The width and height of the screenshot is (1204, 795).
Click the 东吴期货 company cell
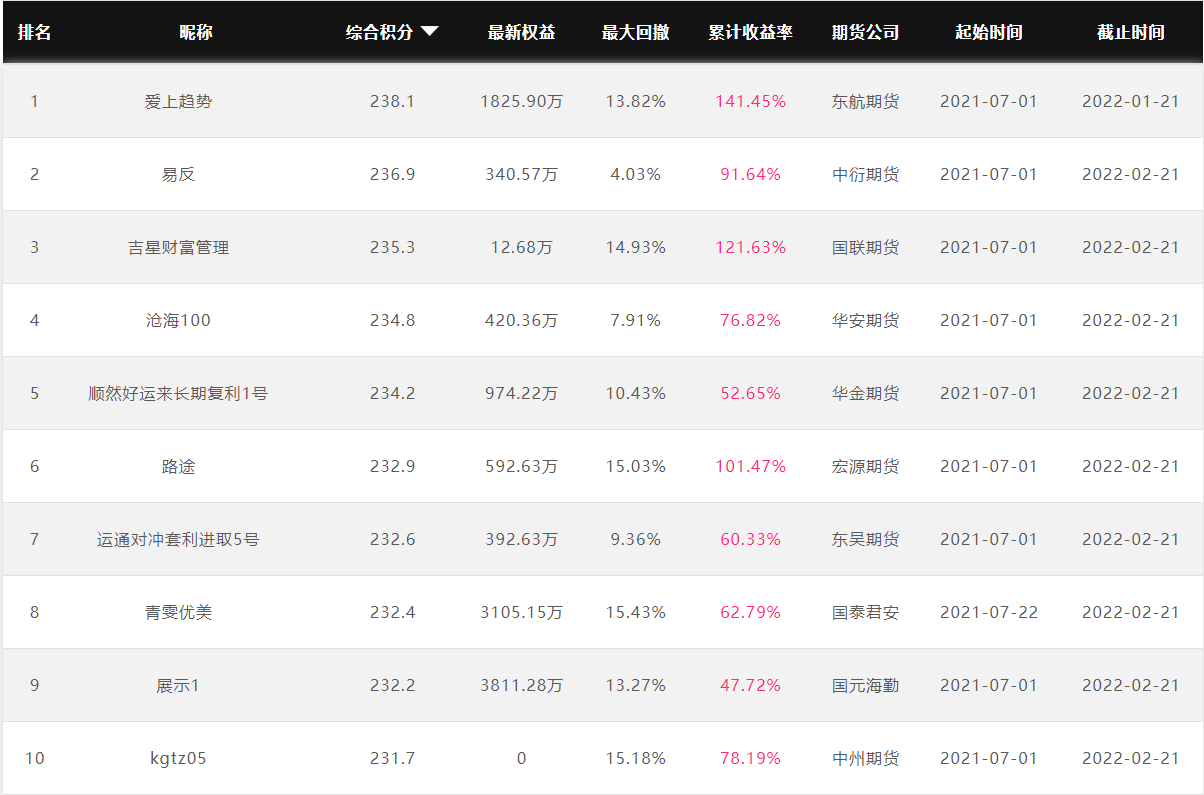coord(866,539)
